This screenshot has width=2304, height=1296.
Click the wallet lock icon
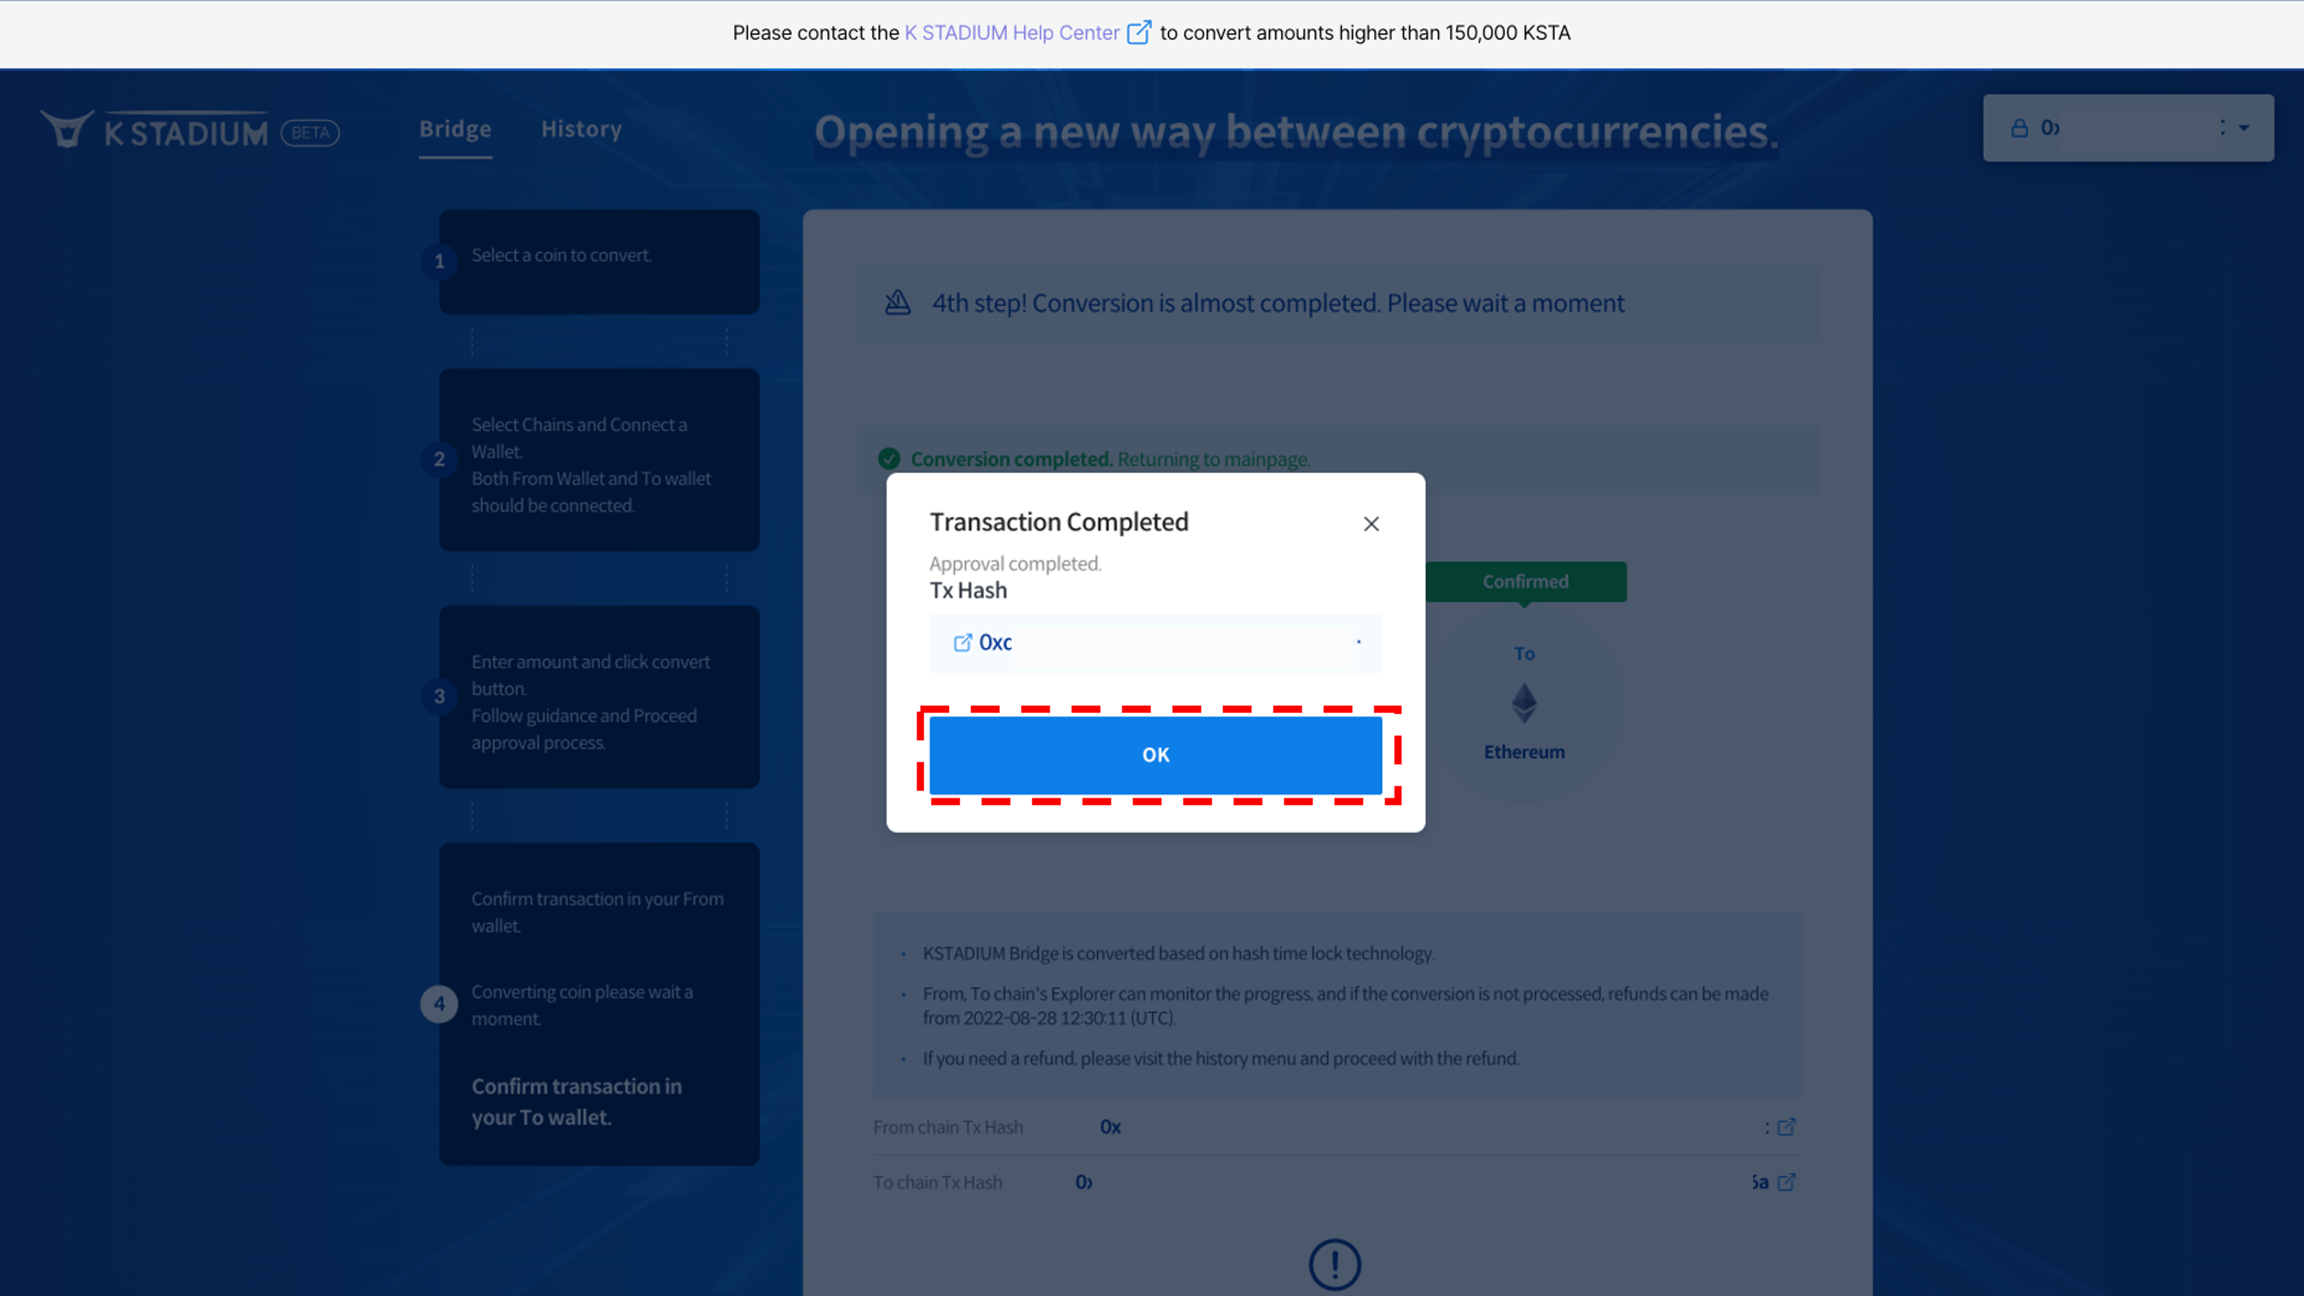click(x=2019, y=128)
